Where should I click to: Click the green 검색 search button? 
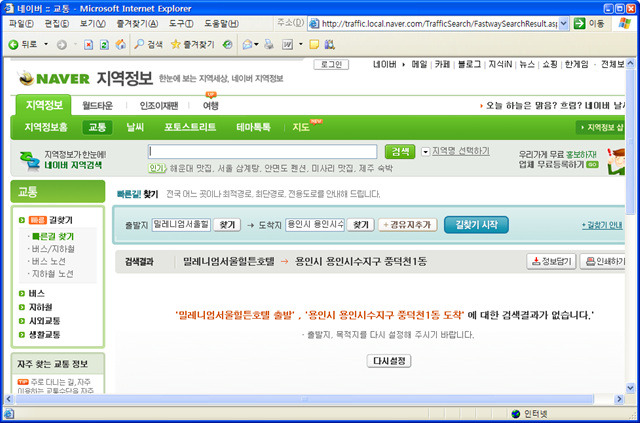tap(400, 151)
